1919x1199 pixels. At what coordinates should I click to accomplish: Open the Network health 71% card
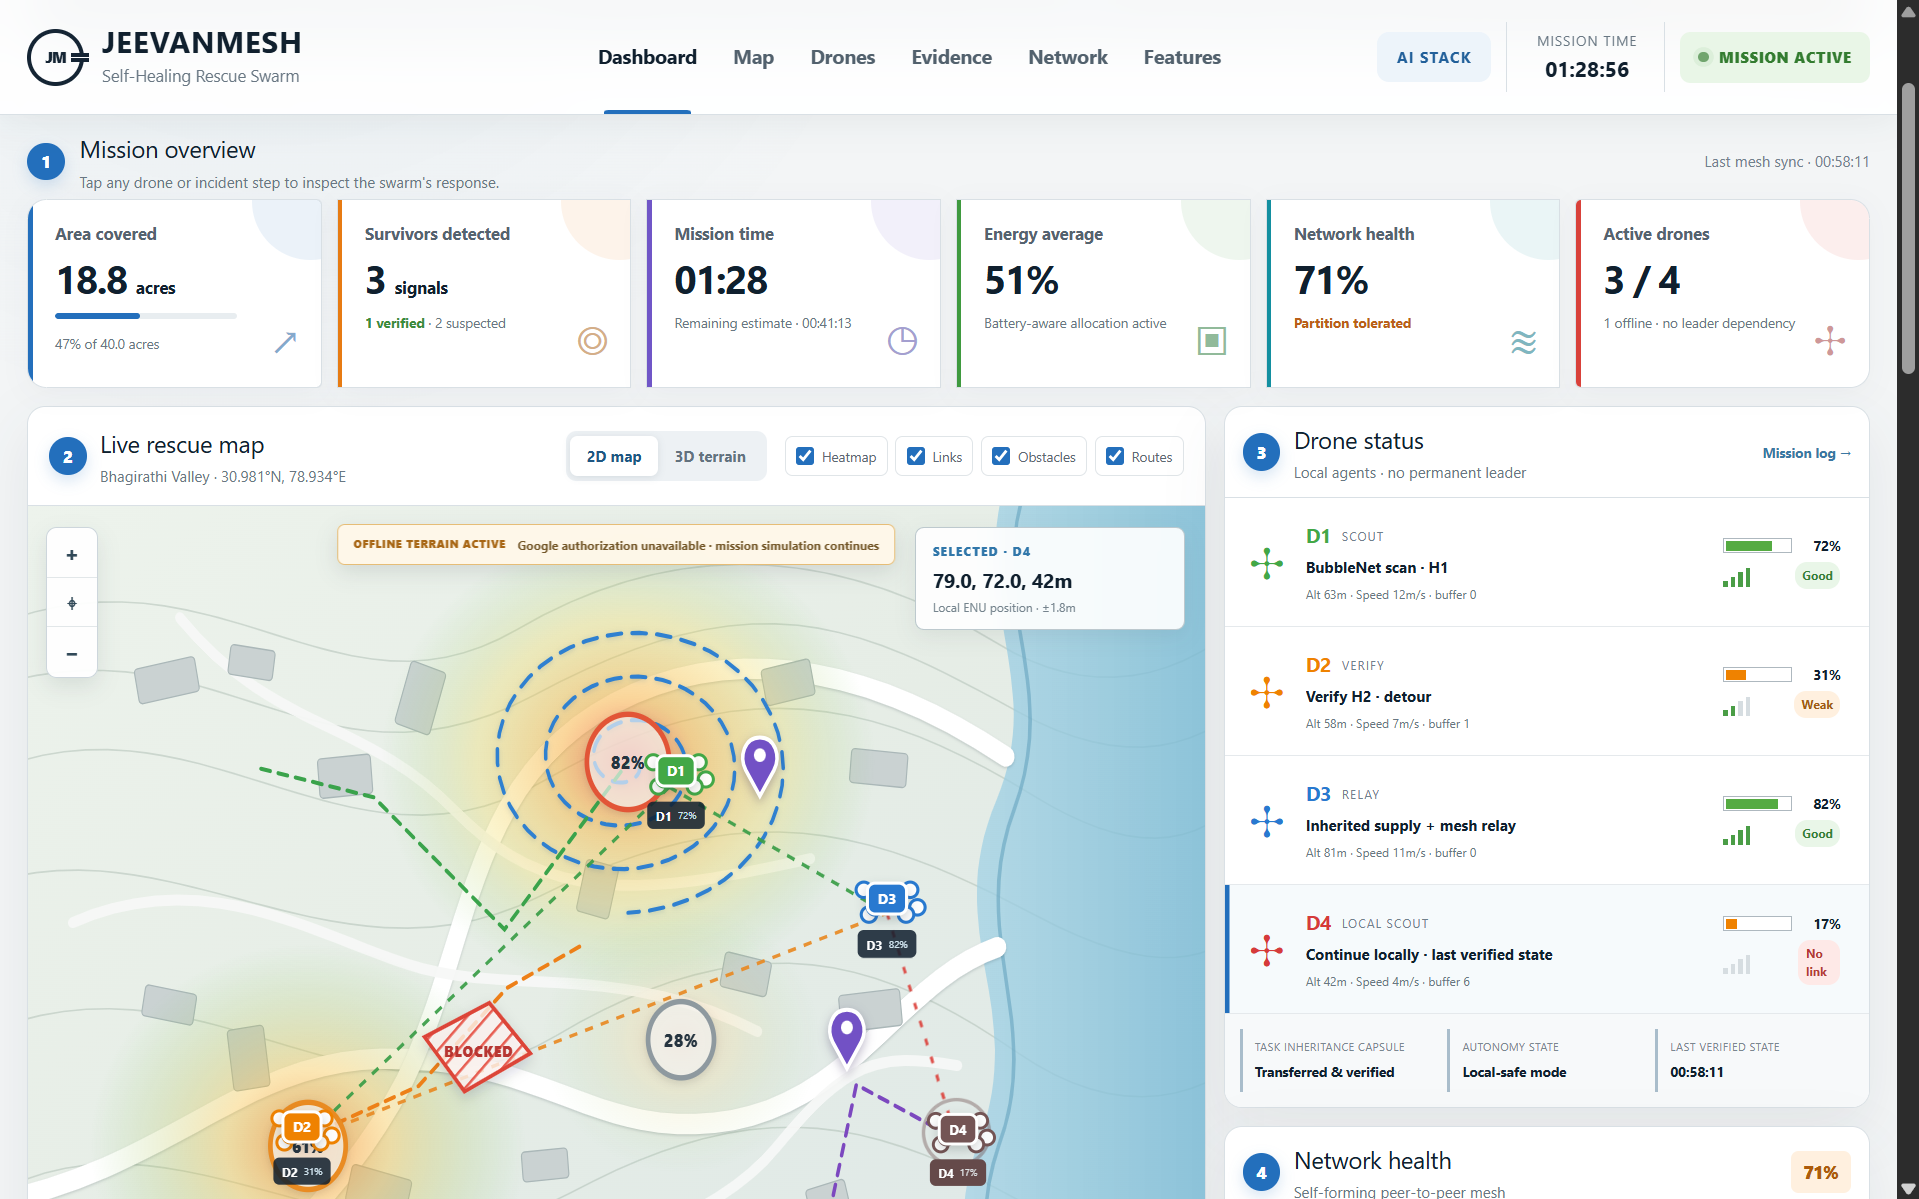pyautogui.click(x=1413, y=293)
